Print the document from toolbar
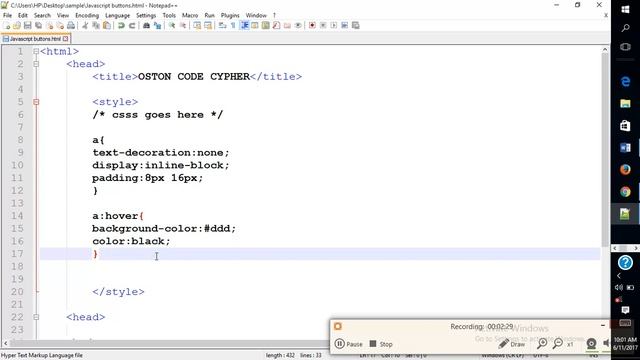This screenshot has width=640, height=360. (71, 25)
